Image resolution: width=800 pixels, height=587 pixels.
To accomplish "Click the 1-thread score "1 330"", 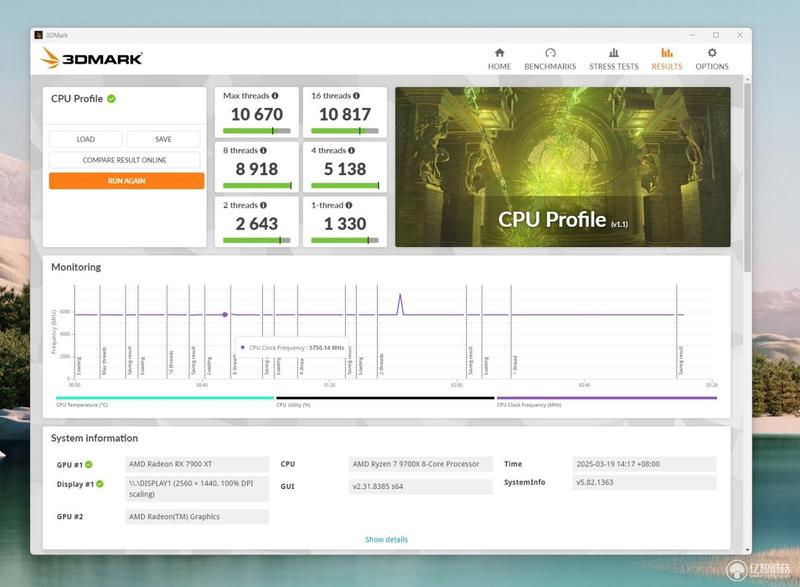I will click(345, 223).
